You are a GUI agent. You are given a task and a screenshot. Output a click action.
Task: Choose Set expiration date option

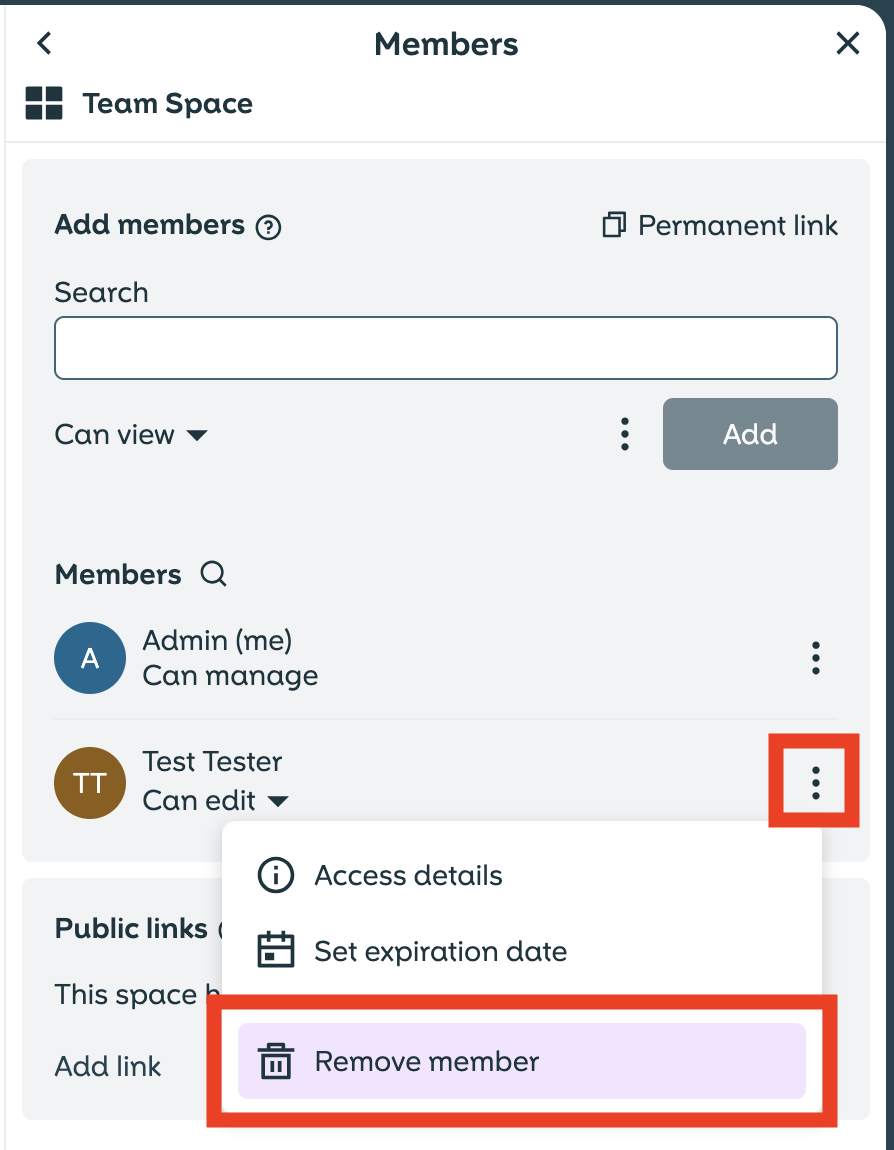click(440, 951)
